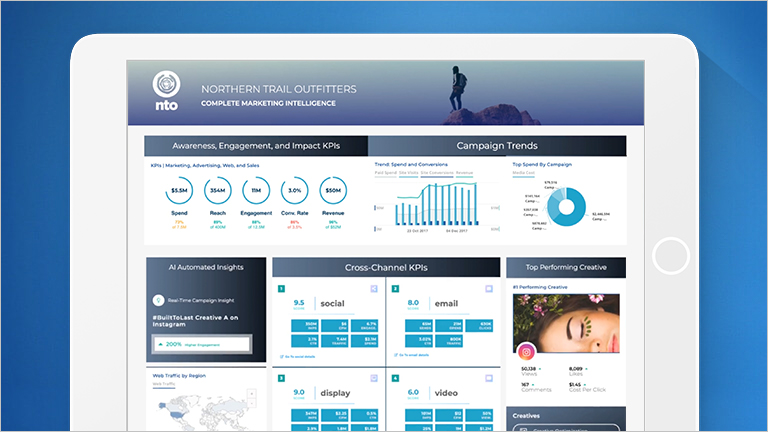Image resolution: width=768 pixels, height=432 pixels.
Task: Click the 354M Reach gauge
Action: tap(217, 191)
